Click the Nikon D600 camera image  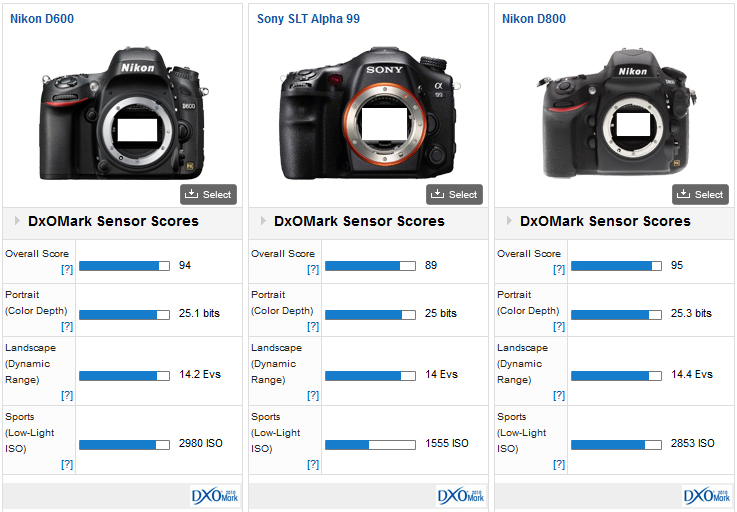[x=124, y=113]
